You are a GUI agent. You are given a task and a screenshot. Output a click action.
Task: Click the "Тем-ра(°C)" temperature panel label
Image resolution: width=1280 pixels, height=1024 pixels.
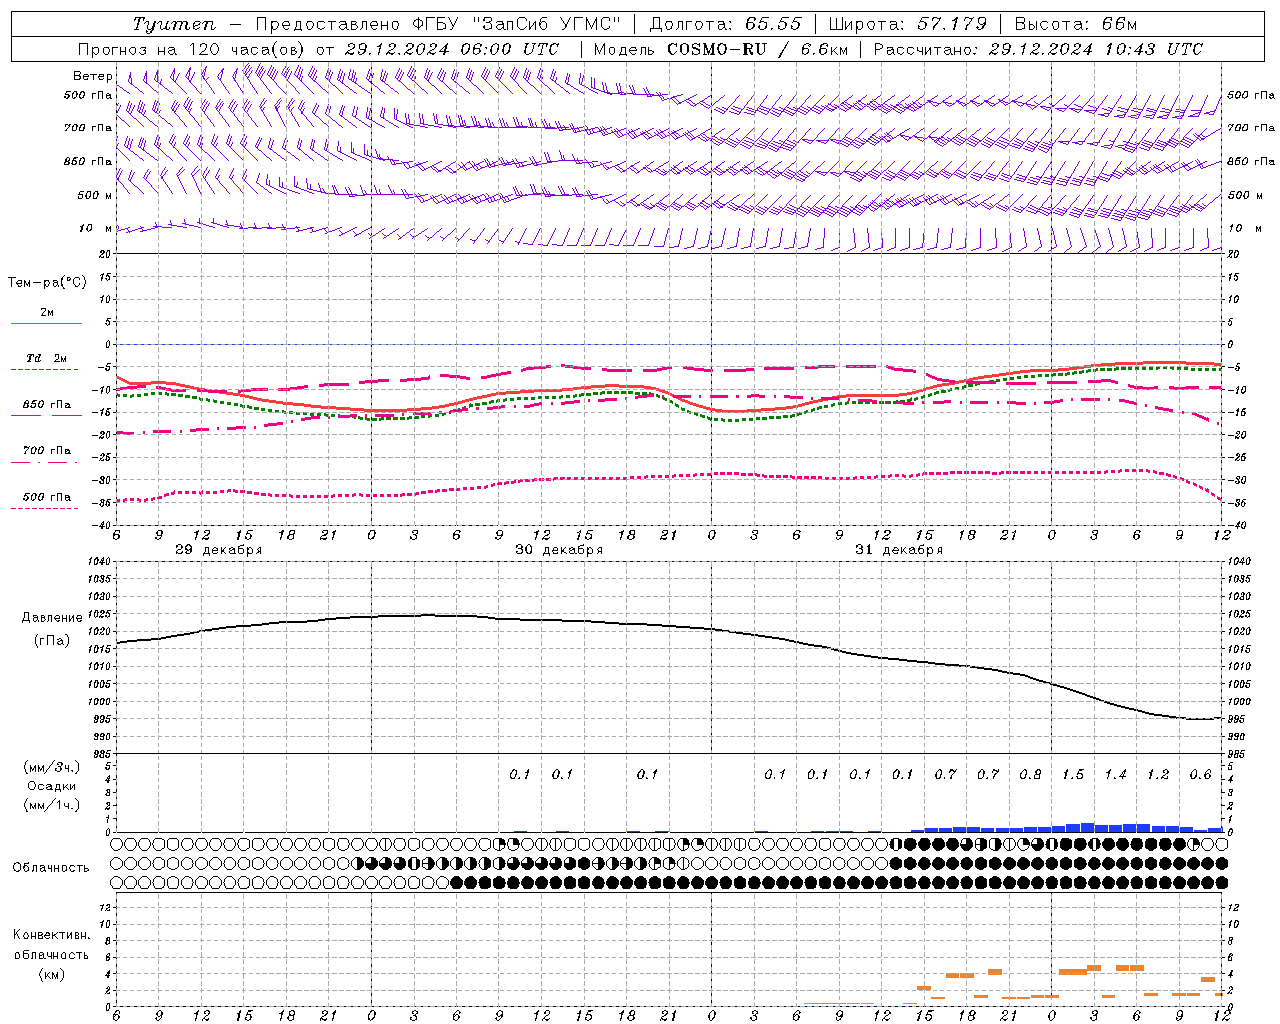[47, 283]
